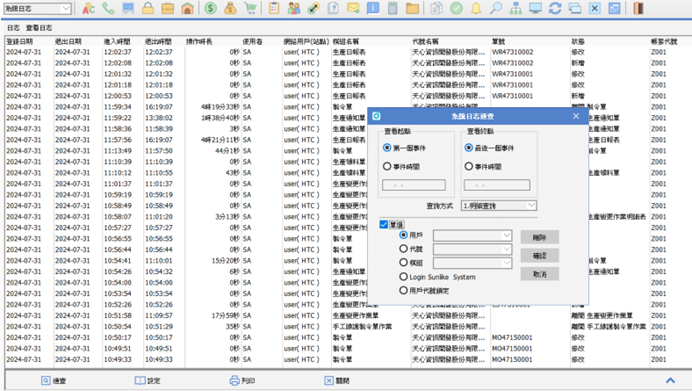This screenshot has width=692, height=391.
Task: Close the quick search dialog
Action: [576, 116]
